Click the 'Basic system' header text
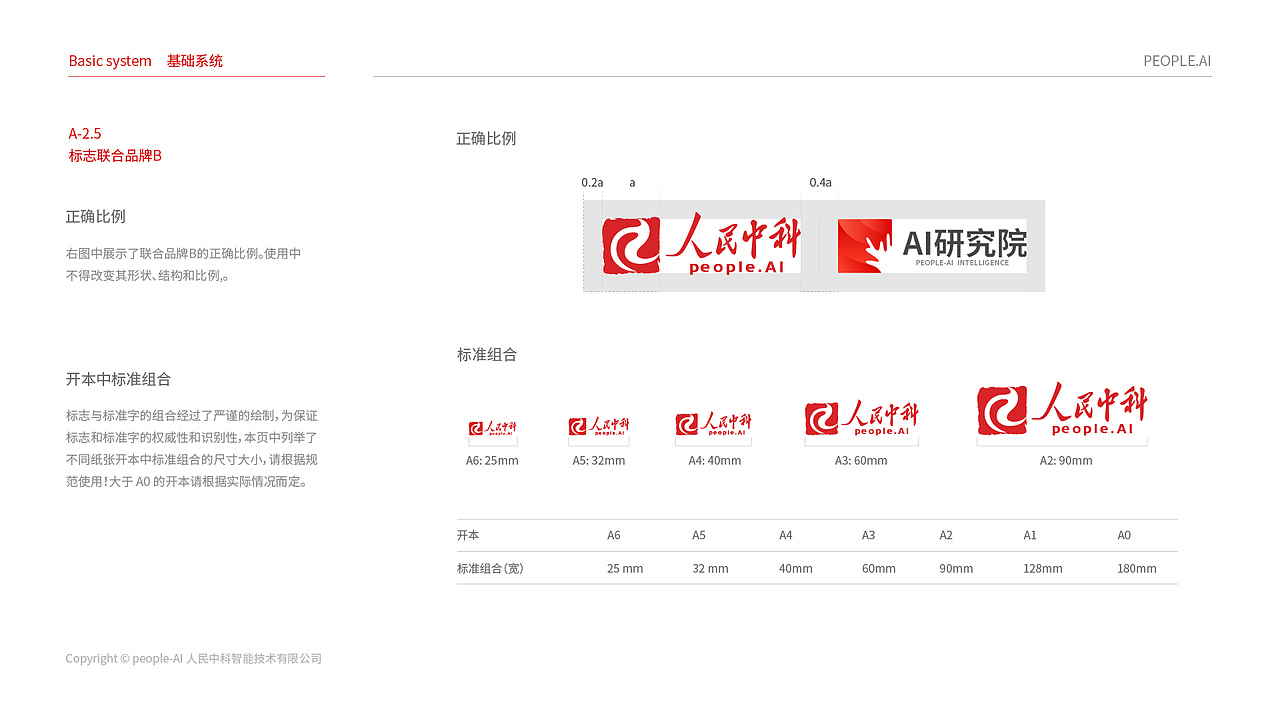This screenshot has height=720, width=1280. [110, 61]
